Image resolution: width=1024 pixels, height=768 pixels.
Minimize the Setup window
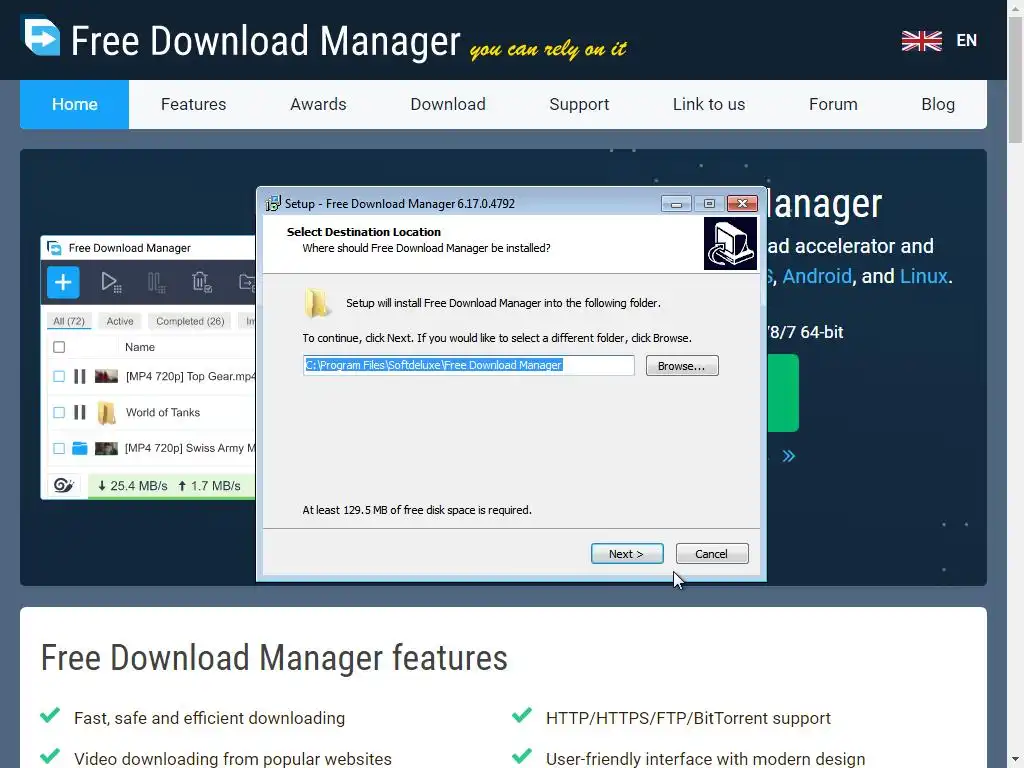point(676,204)
